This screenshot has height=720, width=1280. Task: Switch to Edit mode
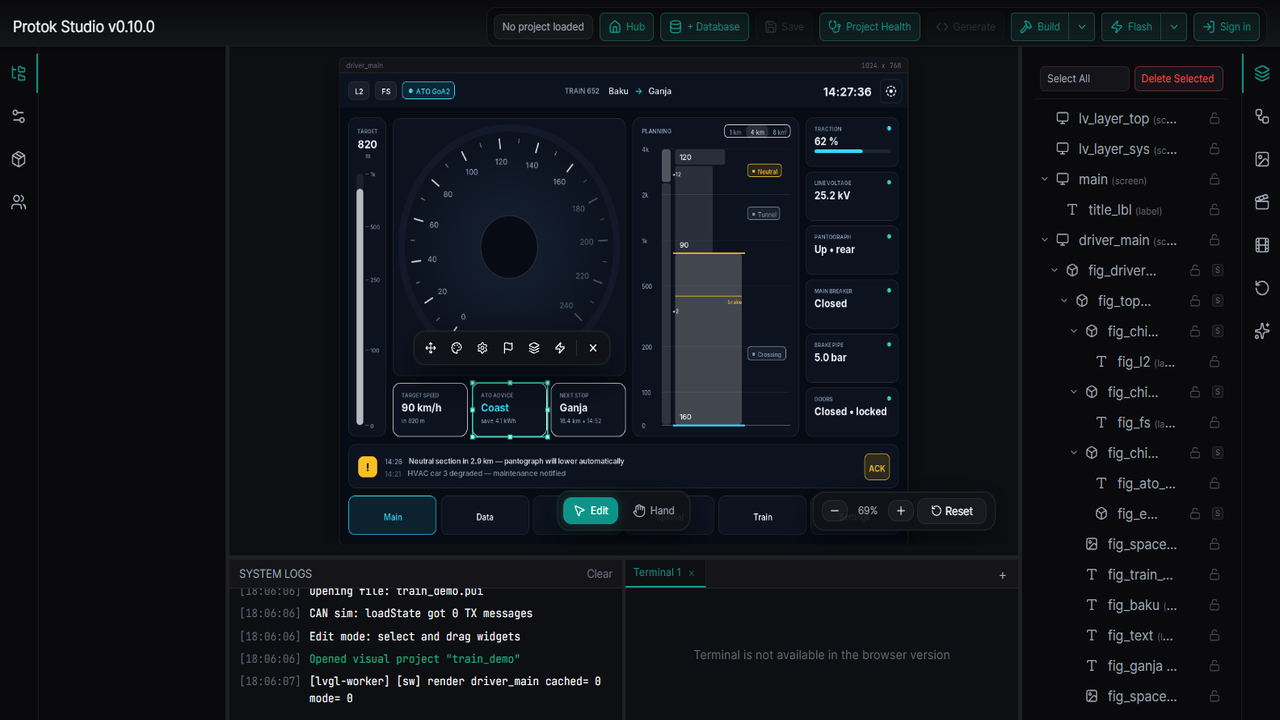(590, 511)
